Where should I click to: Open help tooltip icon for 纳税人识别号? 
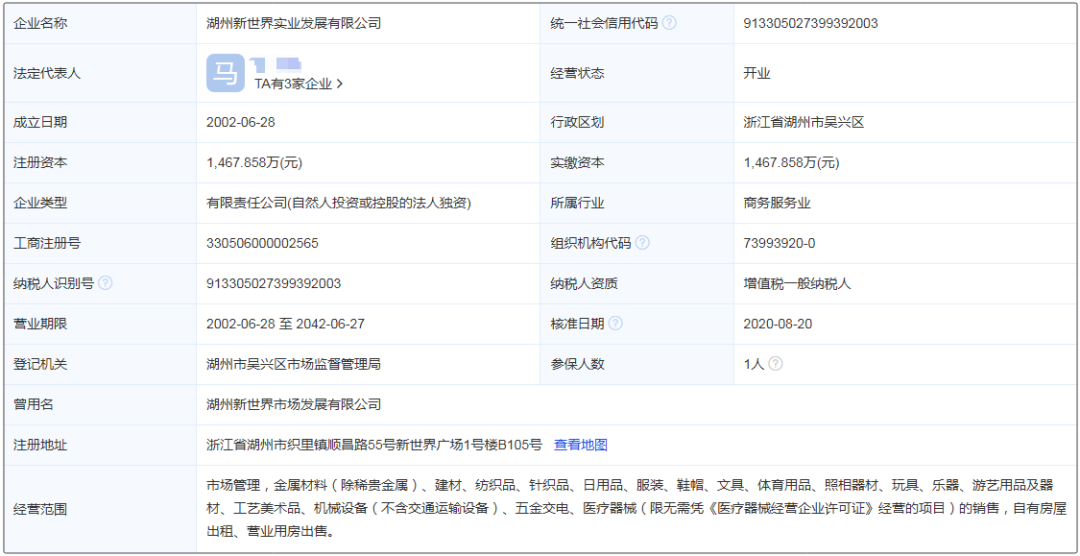click(x=105, y=283)
